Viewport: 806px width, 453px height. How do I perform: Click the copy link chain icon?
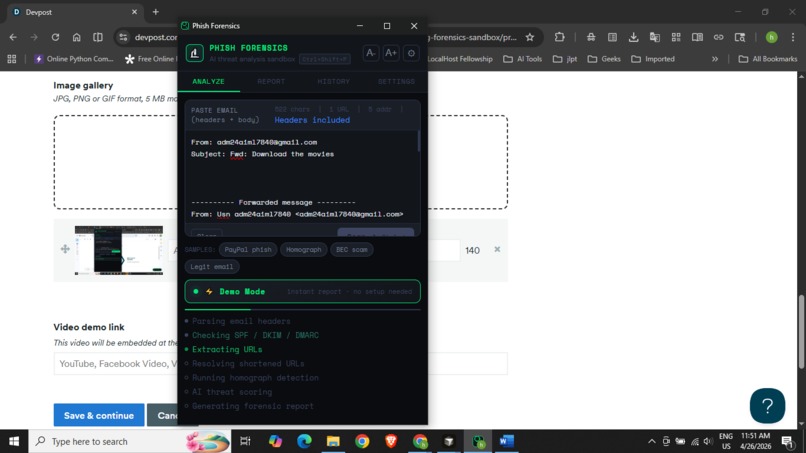(x=719, y=37)
